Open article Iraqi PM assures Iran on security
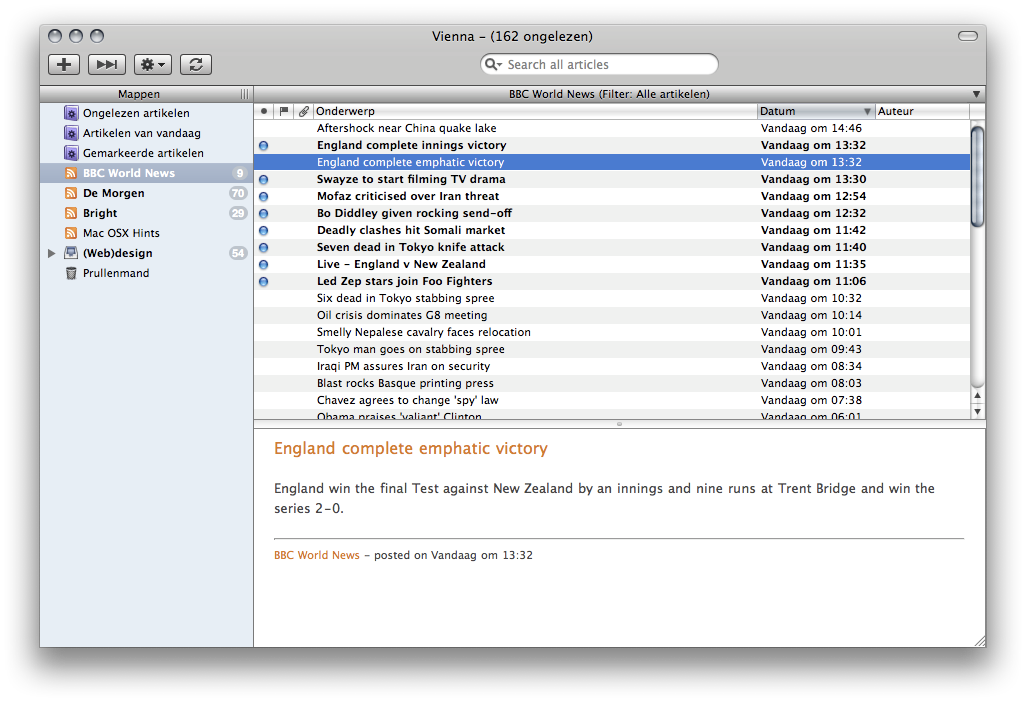The width and height of the screenshot is (1026, 702). point(612,366)
